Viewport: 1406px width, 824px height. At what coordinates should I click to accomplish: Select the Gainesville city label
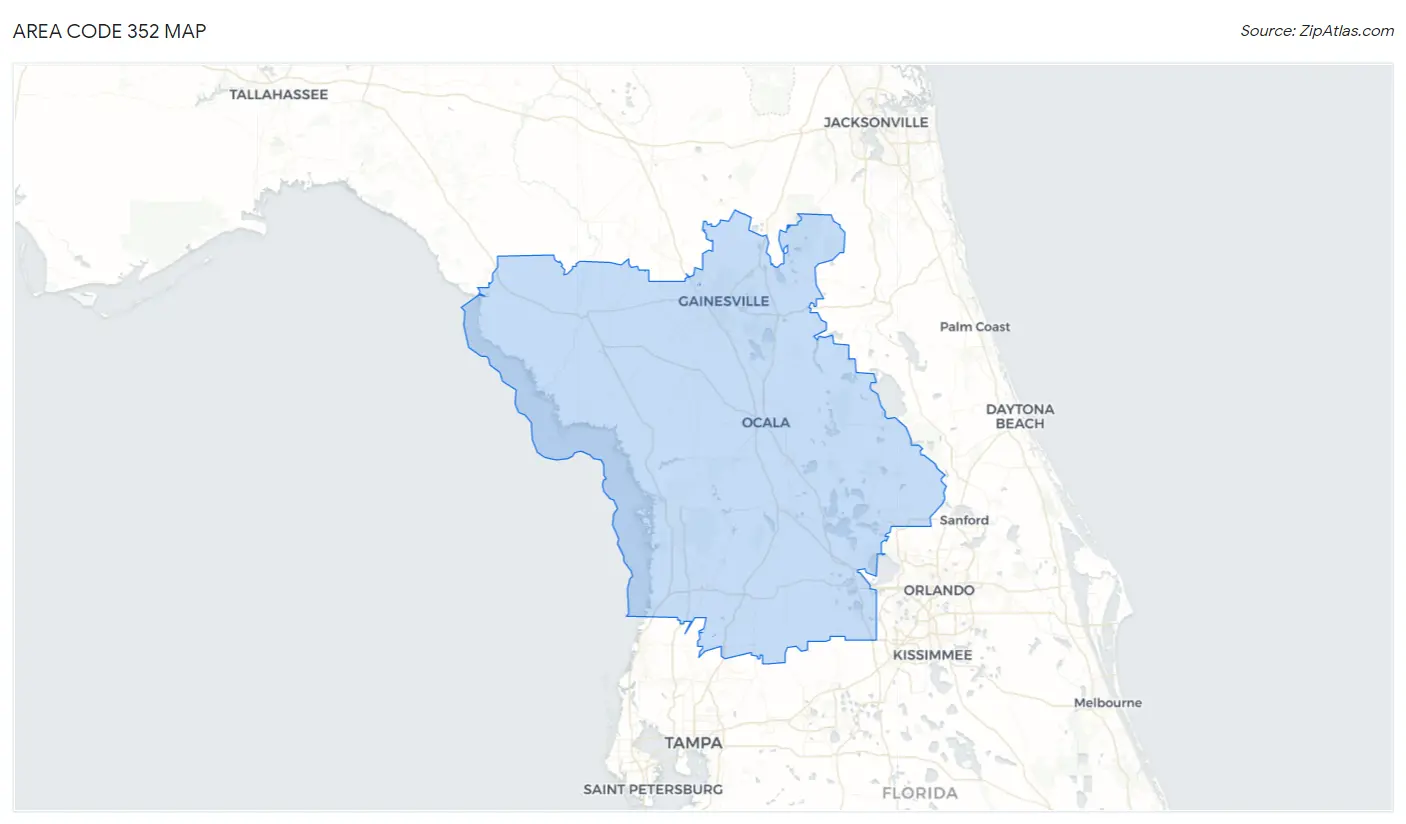tap(723, 301)
